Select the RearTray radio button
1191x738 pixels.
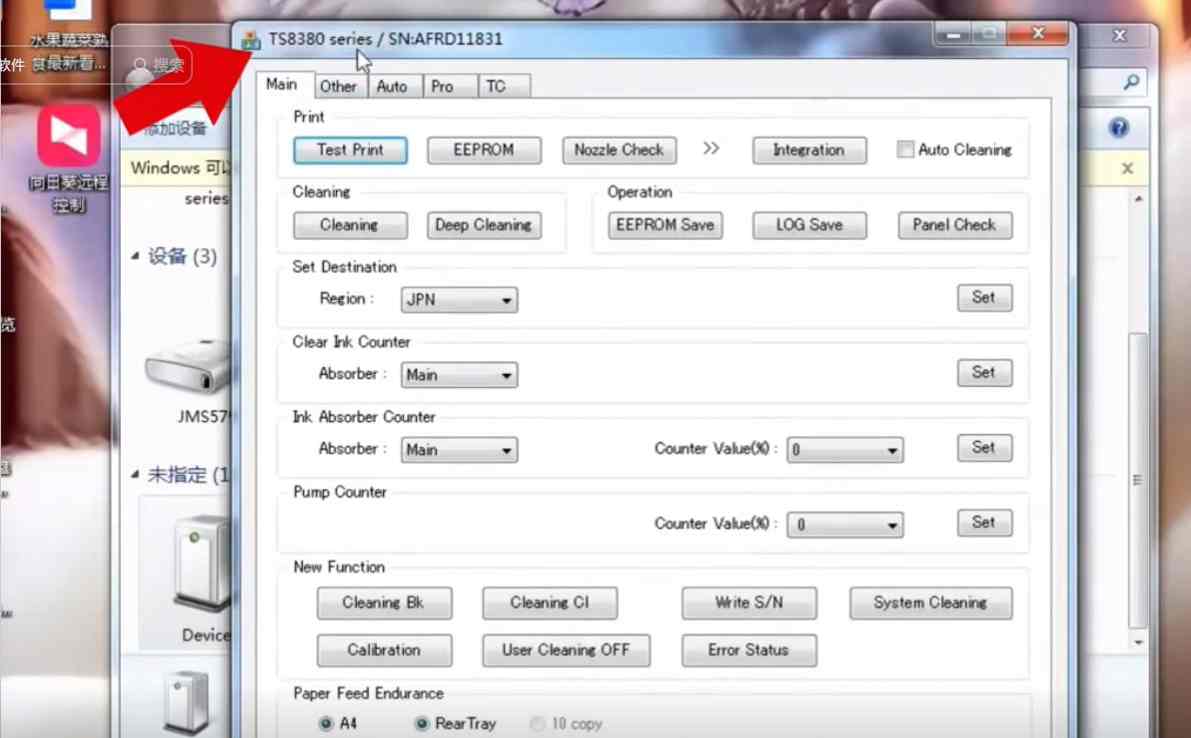(x=422, y=723)
